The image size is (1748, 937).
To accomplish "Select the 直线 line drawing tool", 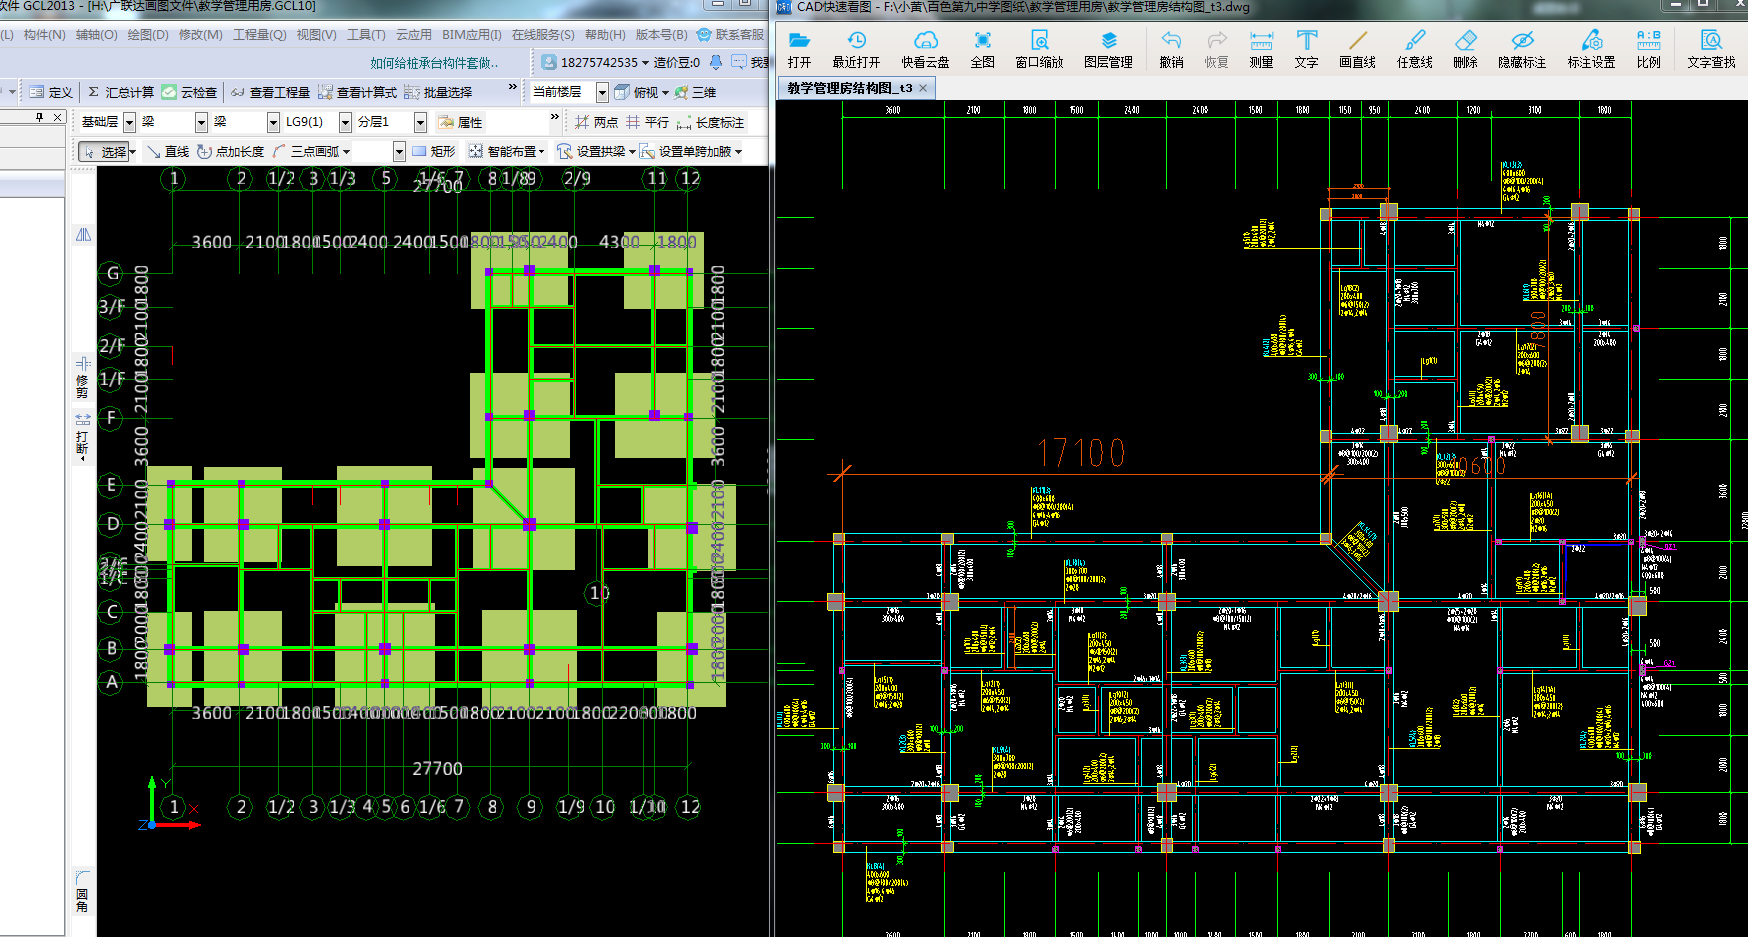I will tap(167, 152).
